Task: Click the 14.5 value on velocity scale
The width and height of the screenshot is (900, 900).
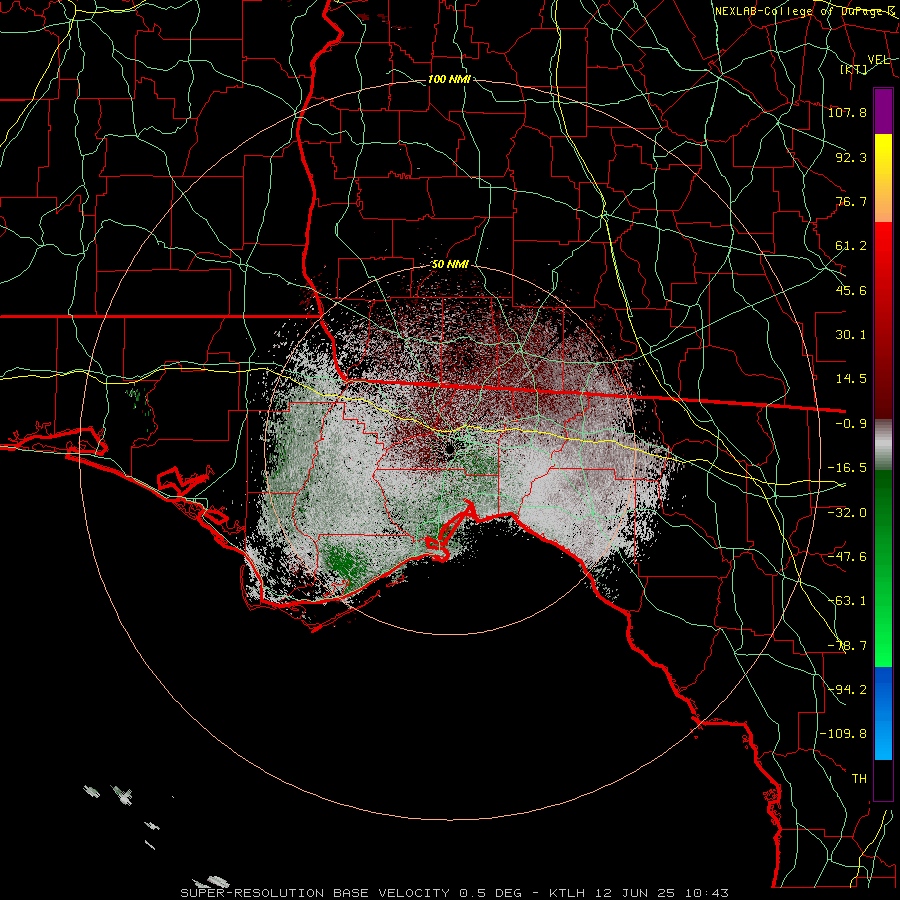Action: pyautogui.click(x=851, y=379)
